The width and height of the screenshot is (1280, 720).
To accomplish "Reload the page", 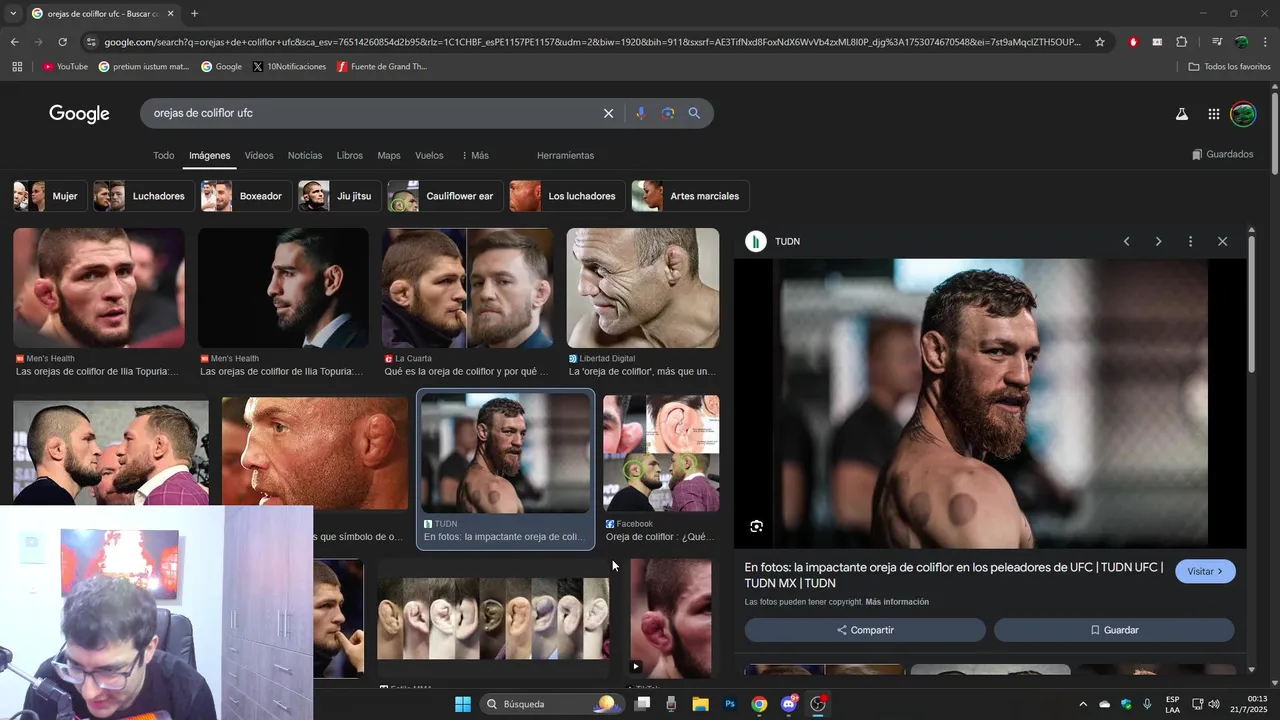I will [62, 42].
